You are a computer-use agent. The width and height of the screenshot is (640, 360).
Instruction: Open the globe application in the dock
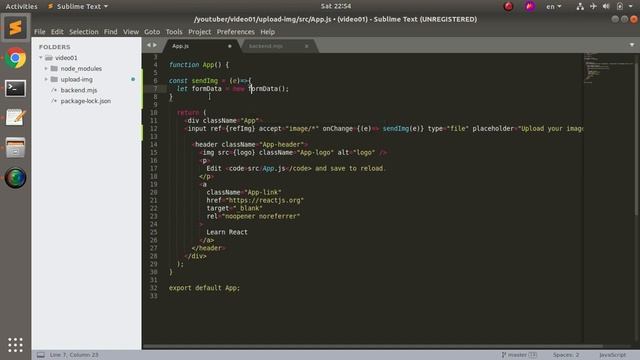16,178
